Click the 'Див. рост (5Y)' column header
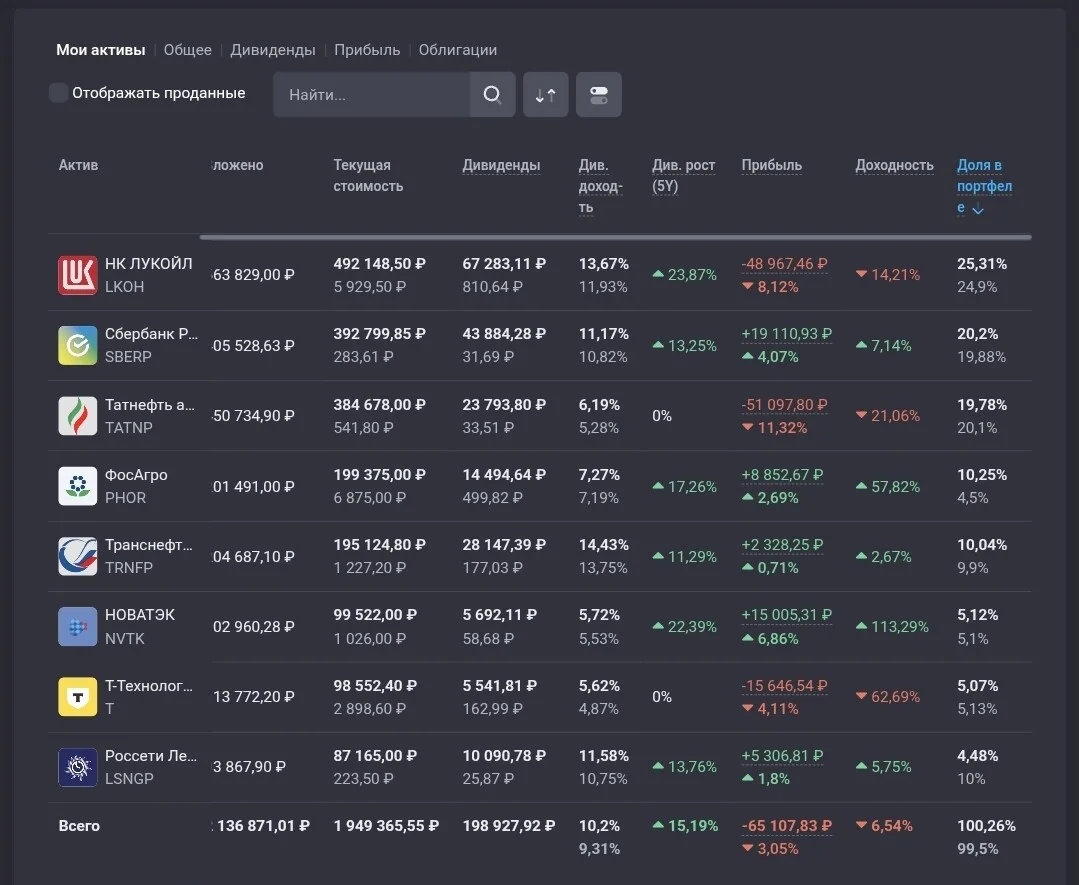 click(x=683, y=175)
